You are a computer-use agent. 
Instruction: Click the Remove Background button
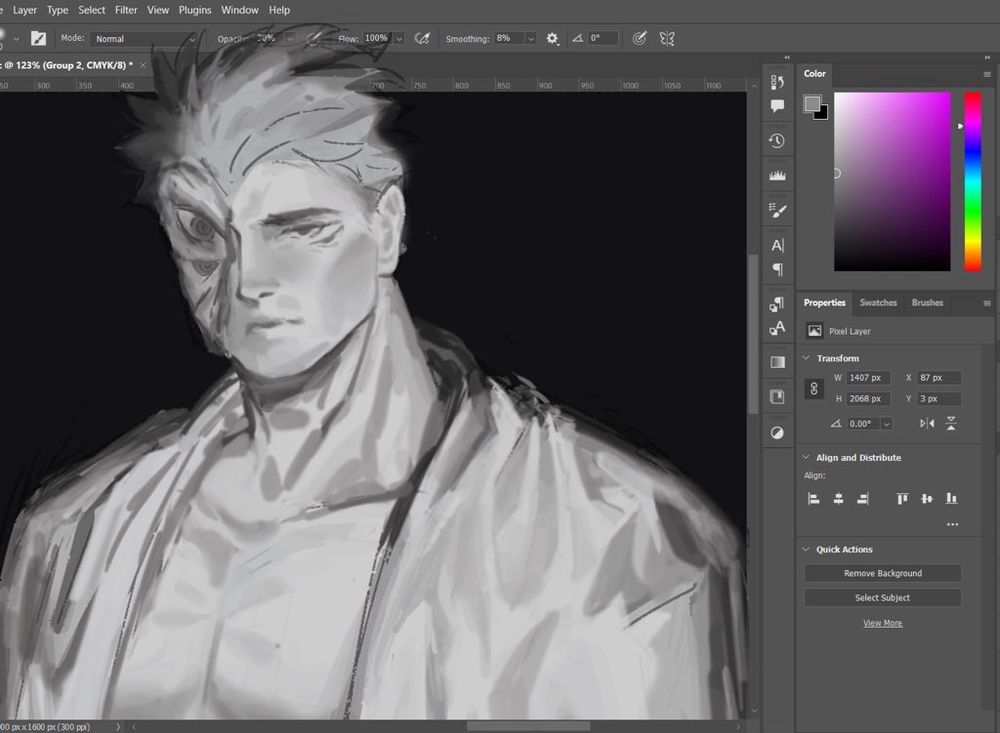pos(882,574)
